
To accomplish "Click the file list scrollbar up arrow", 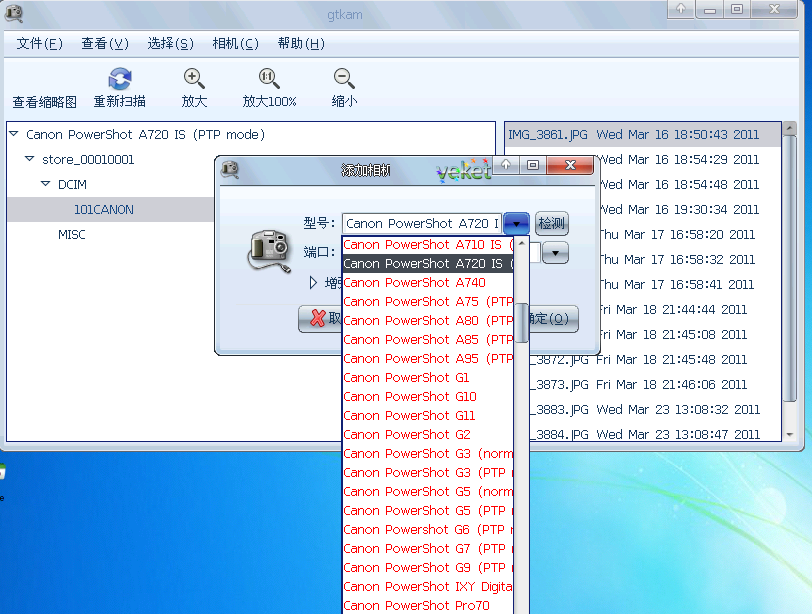I will coord(790,128).
